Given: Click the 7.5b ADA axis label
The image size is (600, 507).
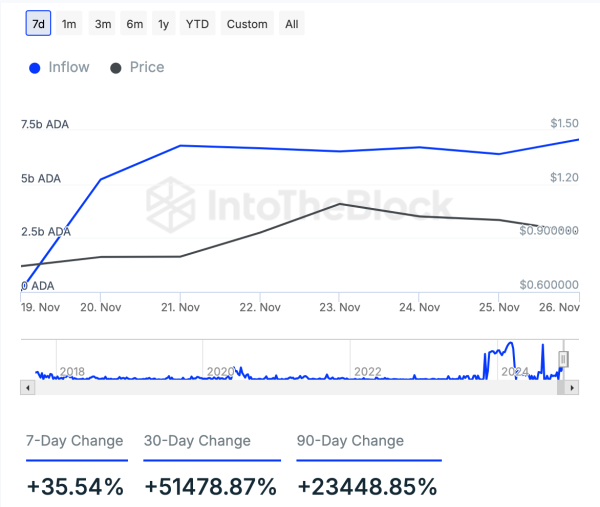Looking at the screenshot, I should point(45,124).
